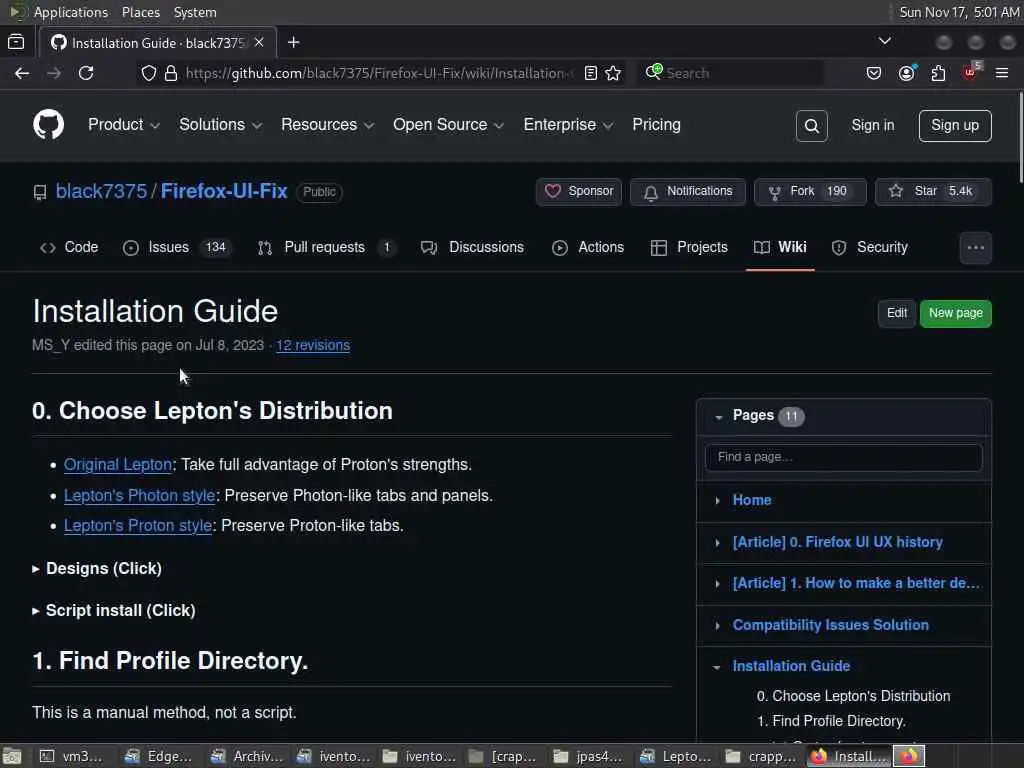Click the Sign up button
The height and width of the screenshot is (768, 1024).
955,125
